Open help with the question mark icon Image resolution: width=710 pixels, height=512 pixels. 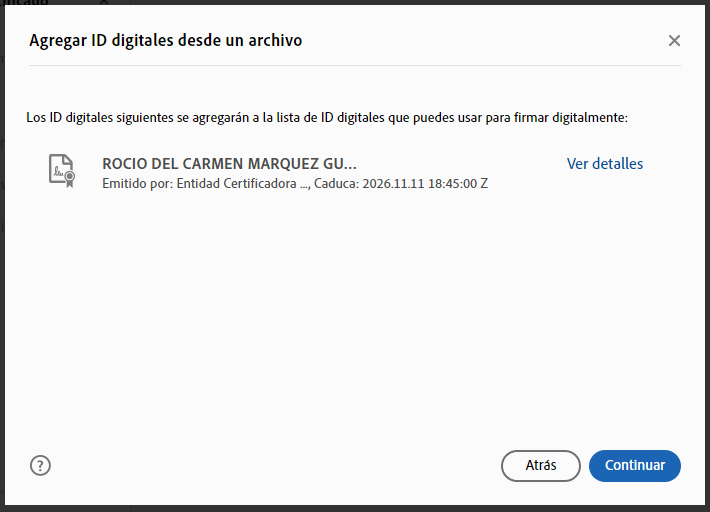click(40, 465)
